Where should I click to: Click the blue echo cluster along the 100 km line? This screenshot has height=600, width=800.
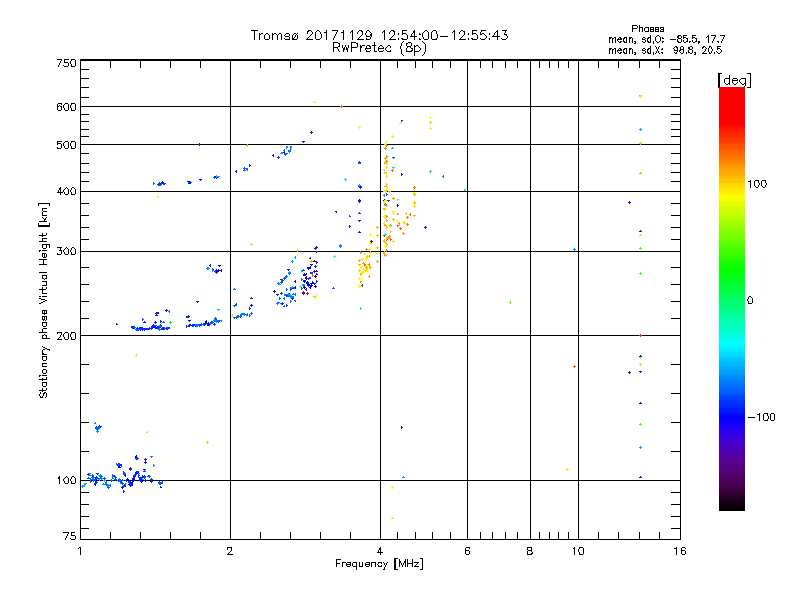coord(122,480)
